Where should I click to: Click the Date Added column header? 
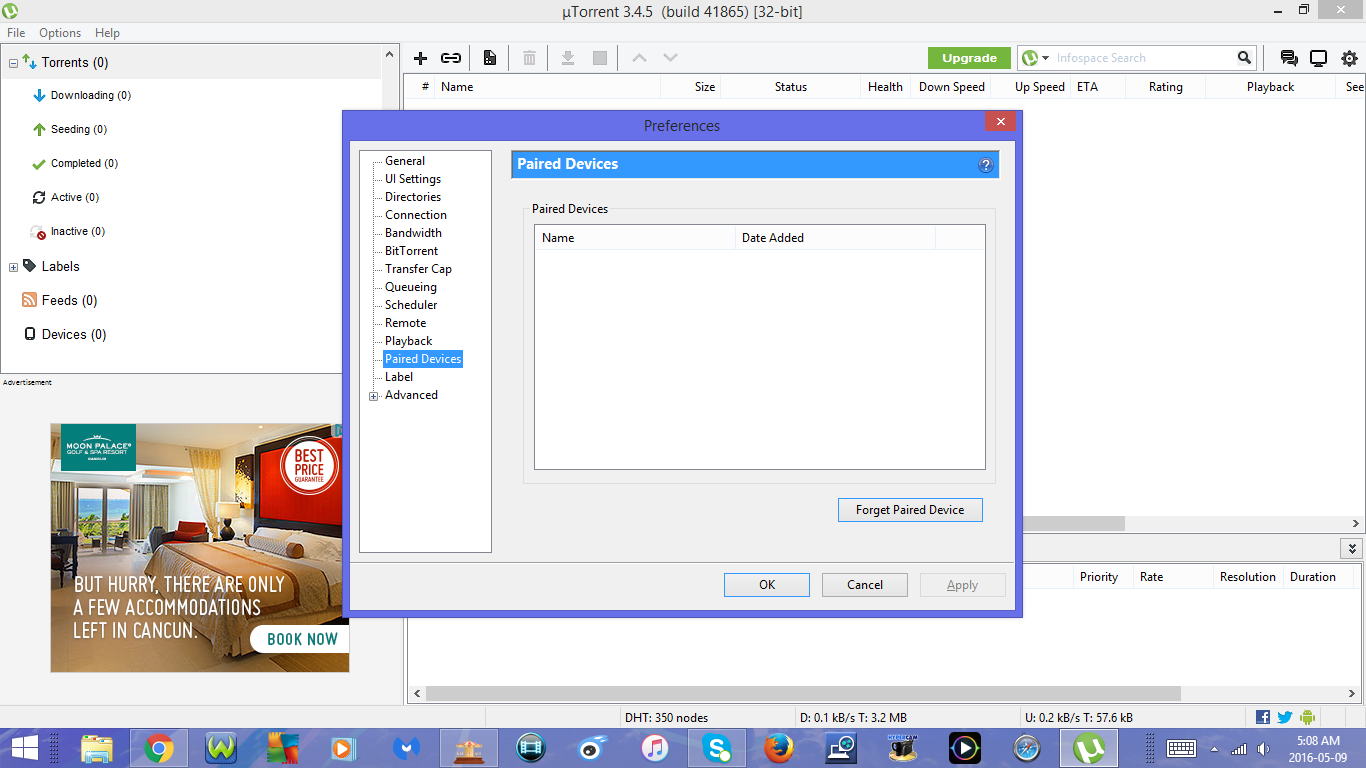tap(835, 238)
